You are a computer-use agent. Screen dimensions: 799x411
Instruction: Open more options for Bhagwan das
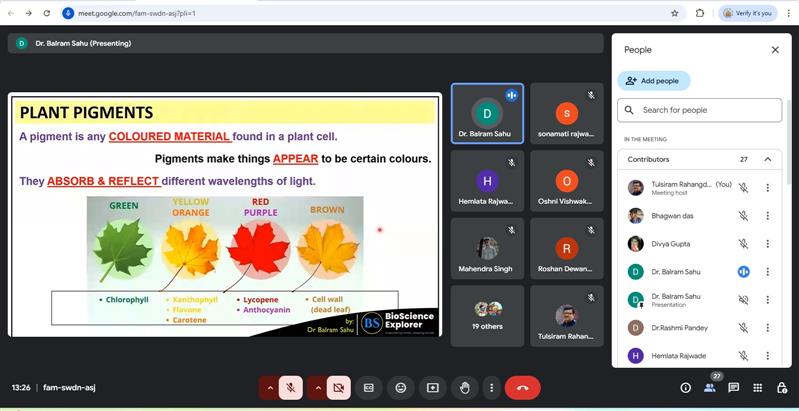767,215
